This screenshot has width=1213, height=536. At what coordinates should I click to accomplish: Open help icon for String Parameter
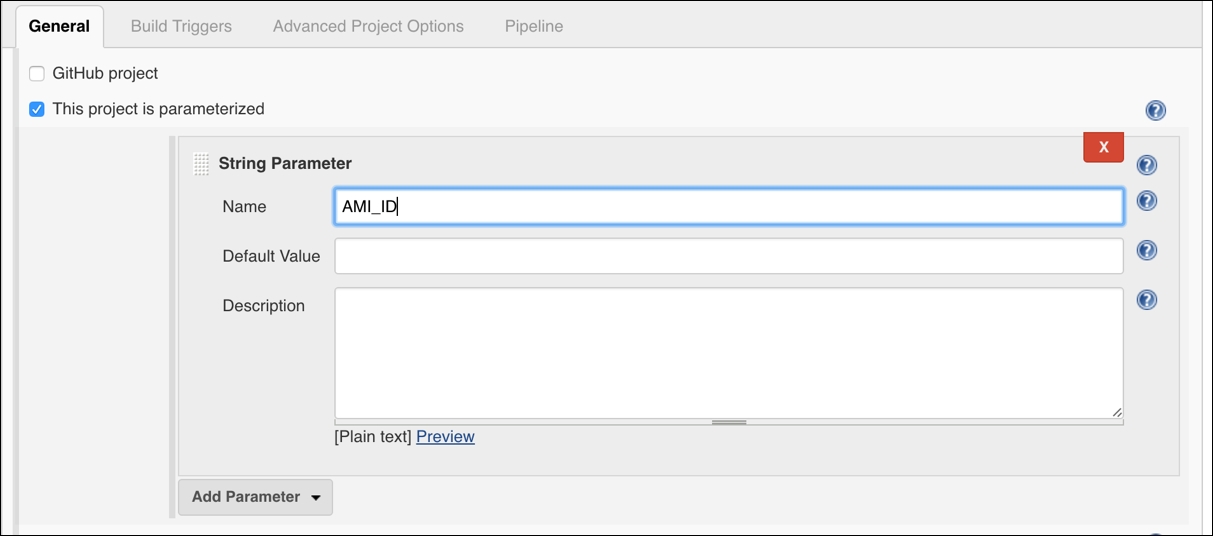(1147, 165)
